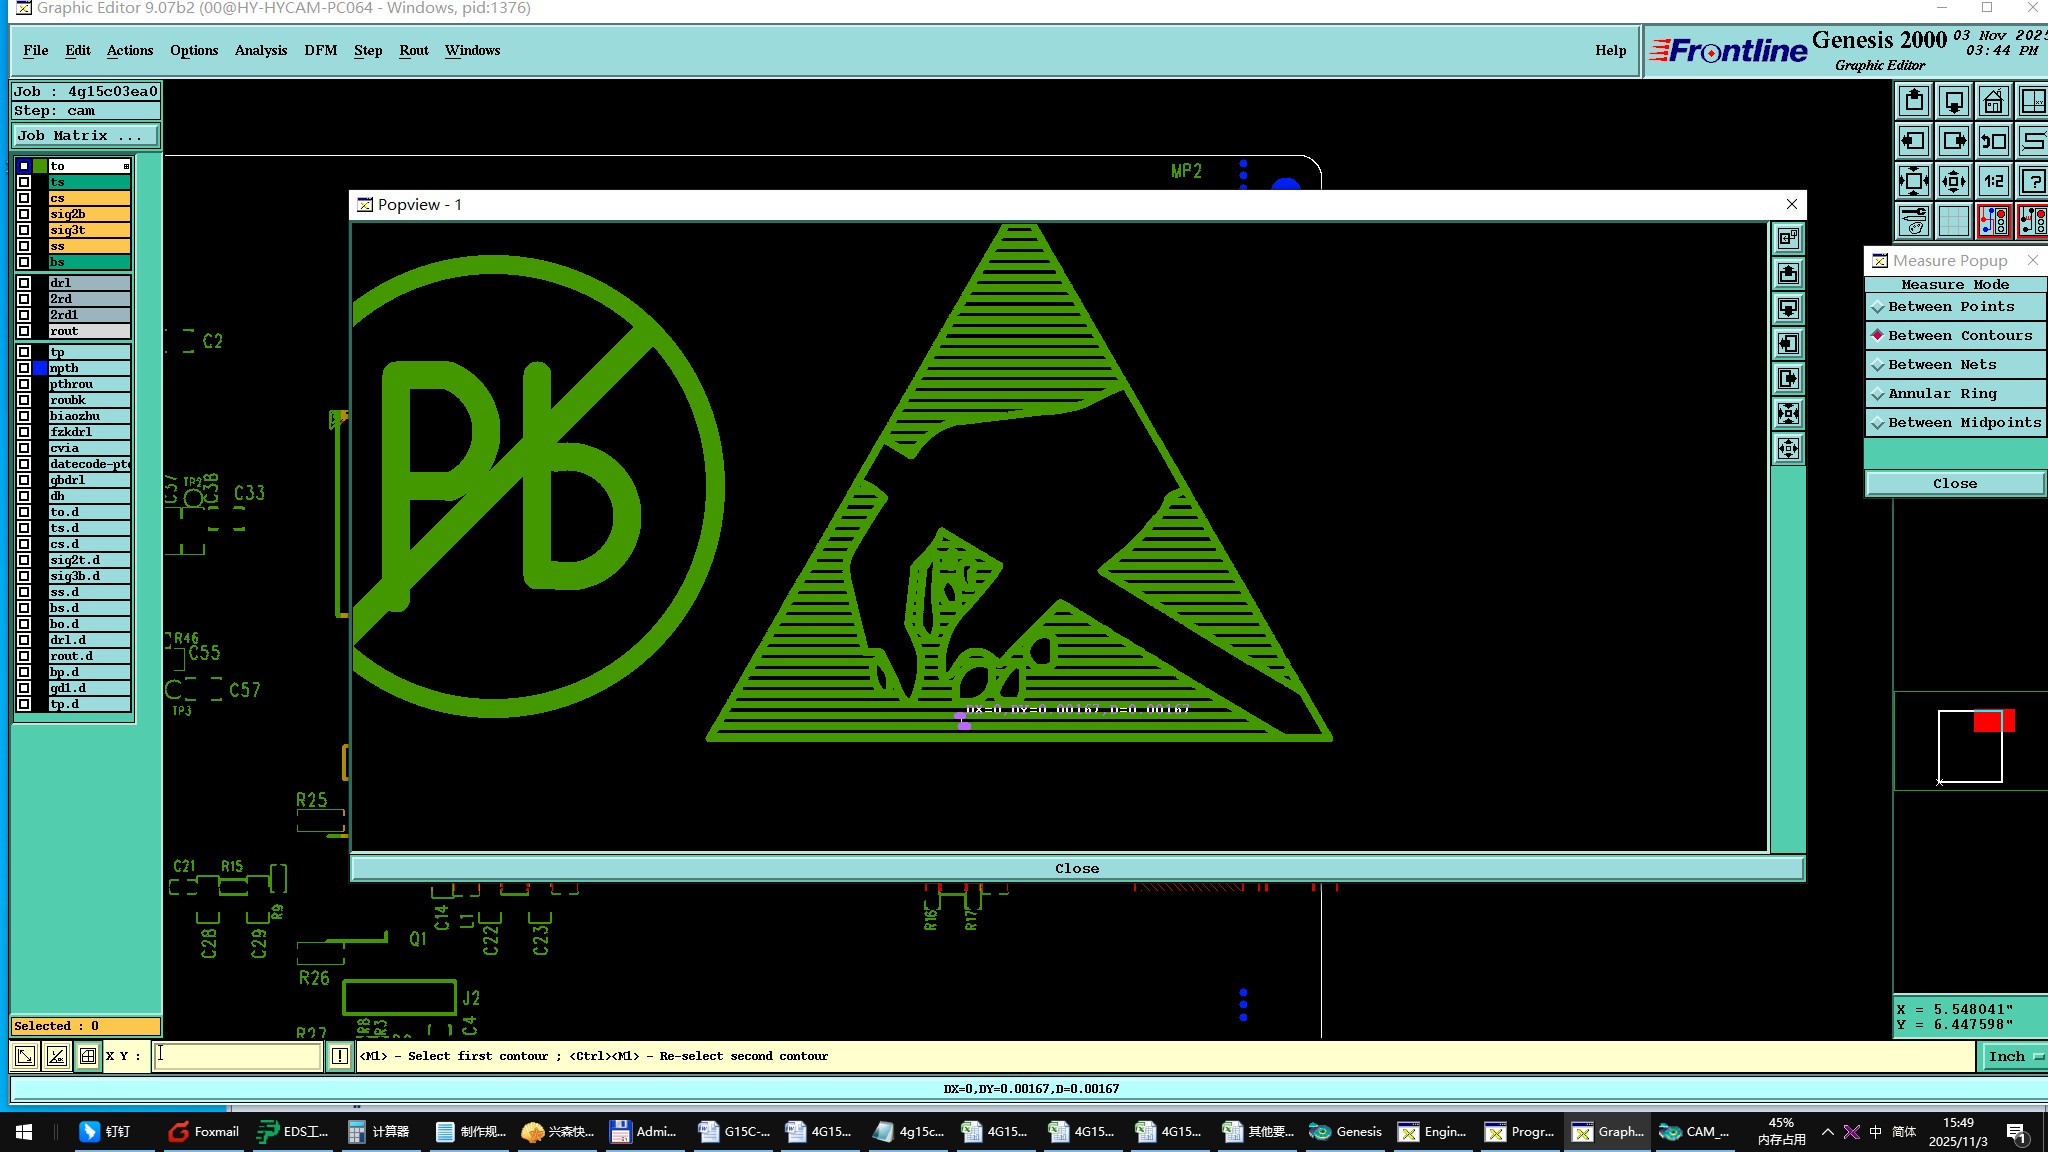Select Between Points measure mode
2048x1152 pixels.
[x=1950, y=307]
